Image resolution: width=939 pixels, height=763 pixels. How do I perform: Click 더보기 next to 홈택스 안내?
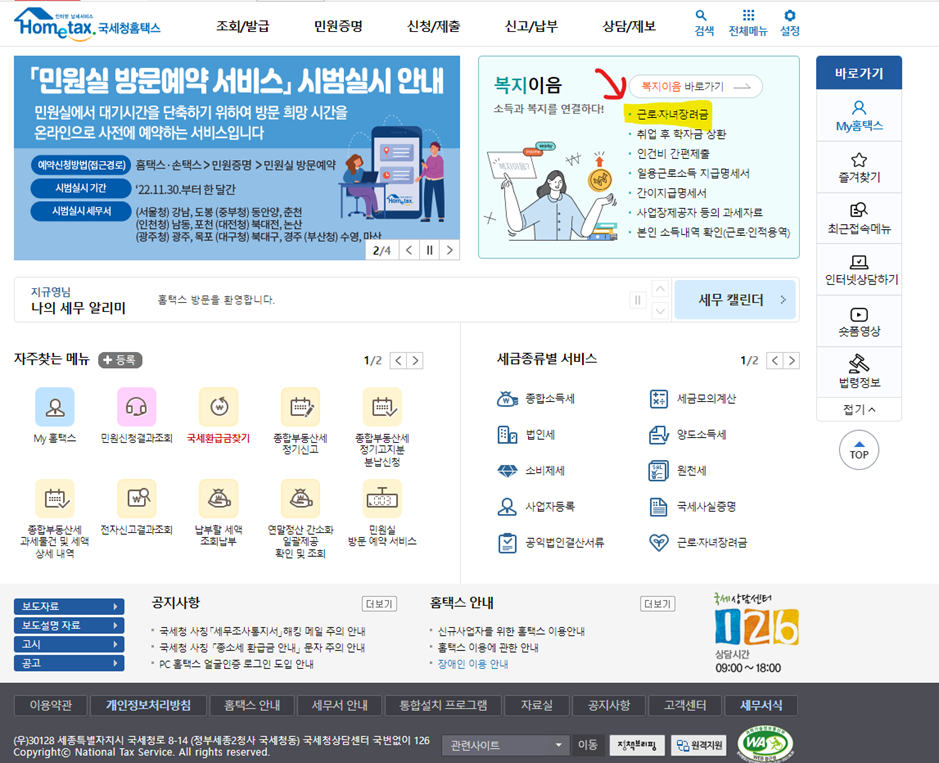658,604
